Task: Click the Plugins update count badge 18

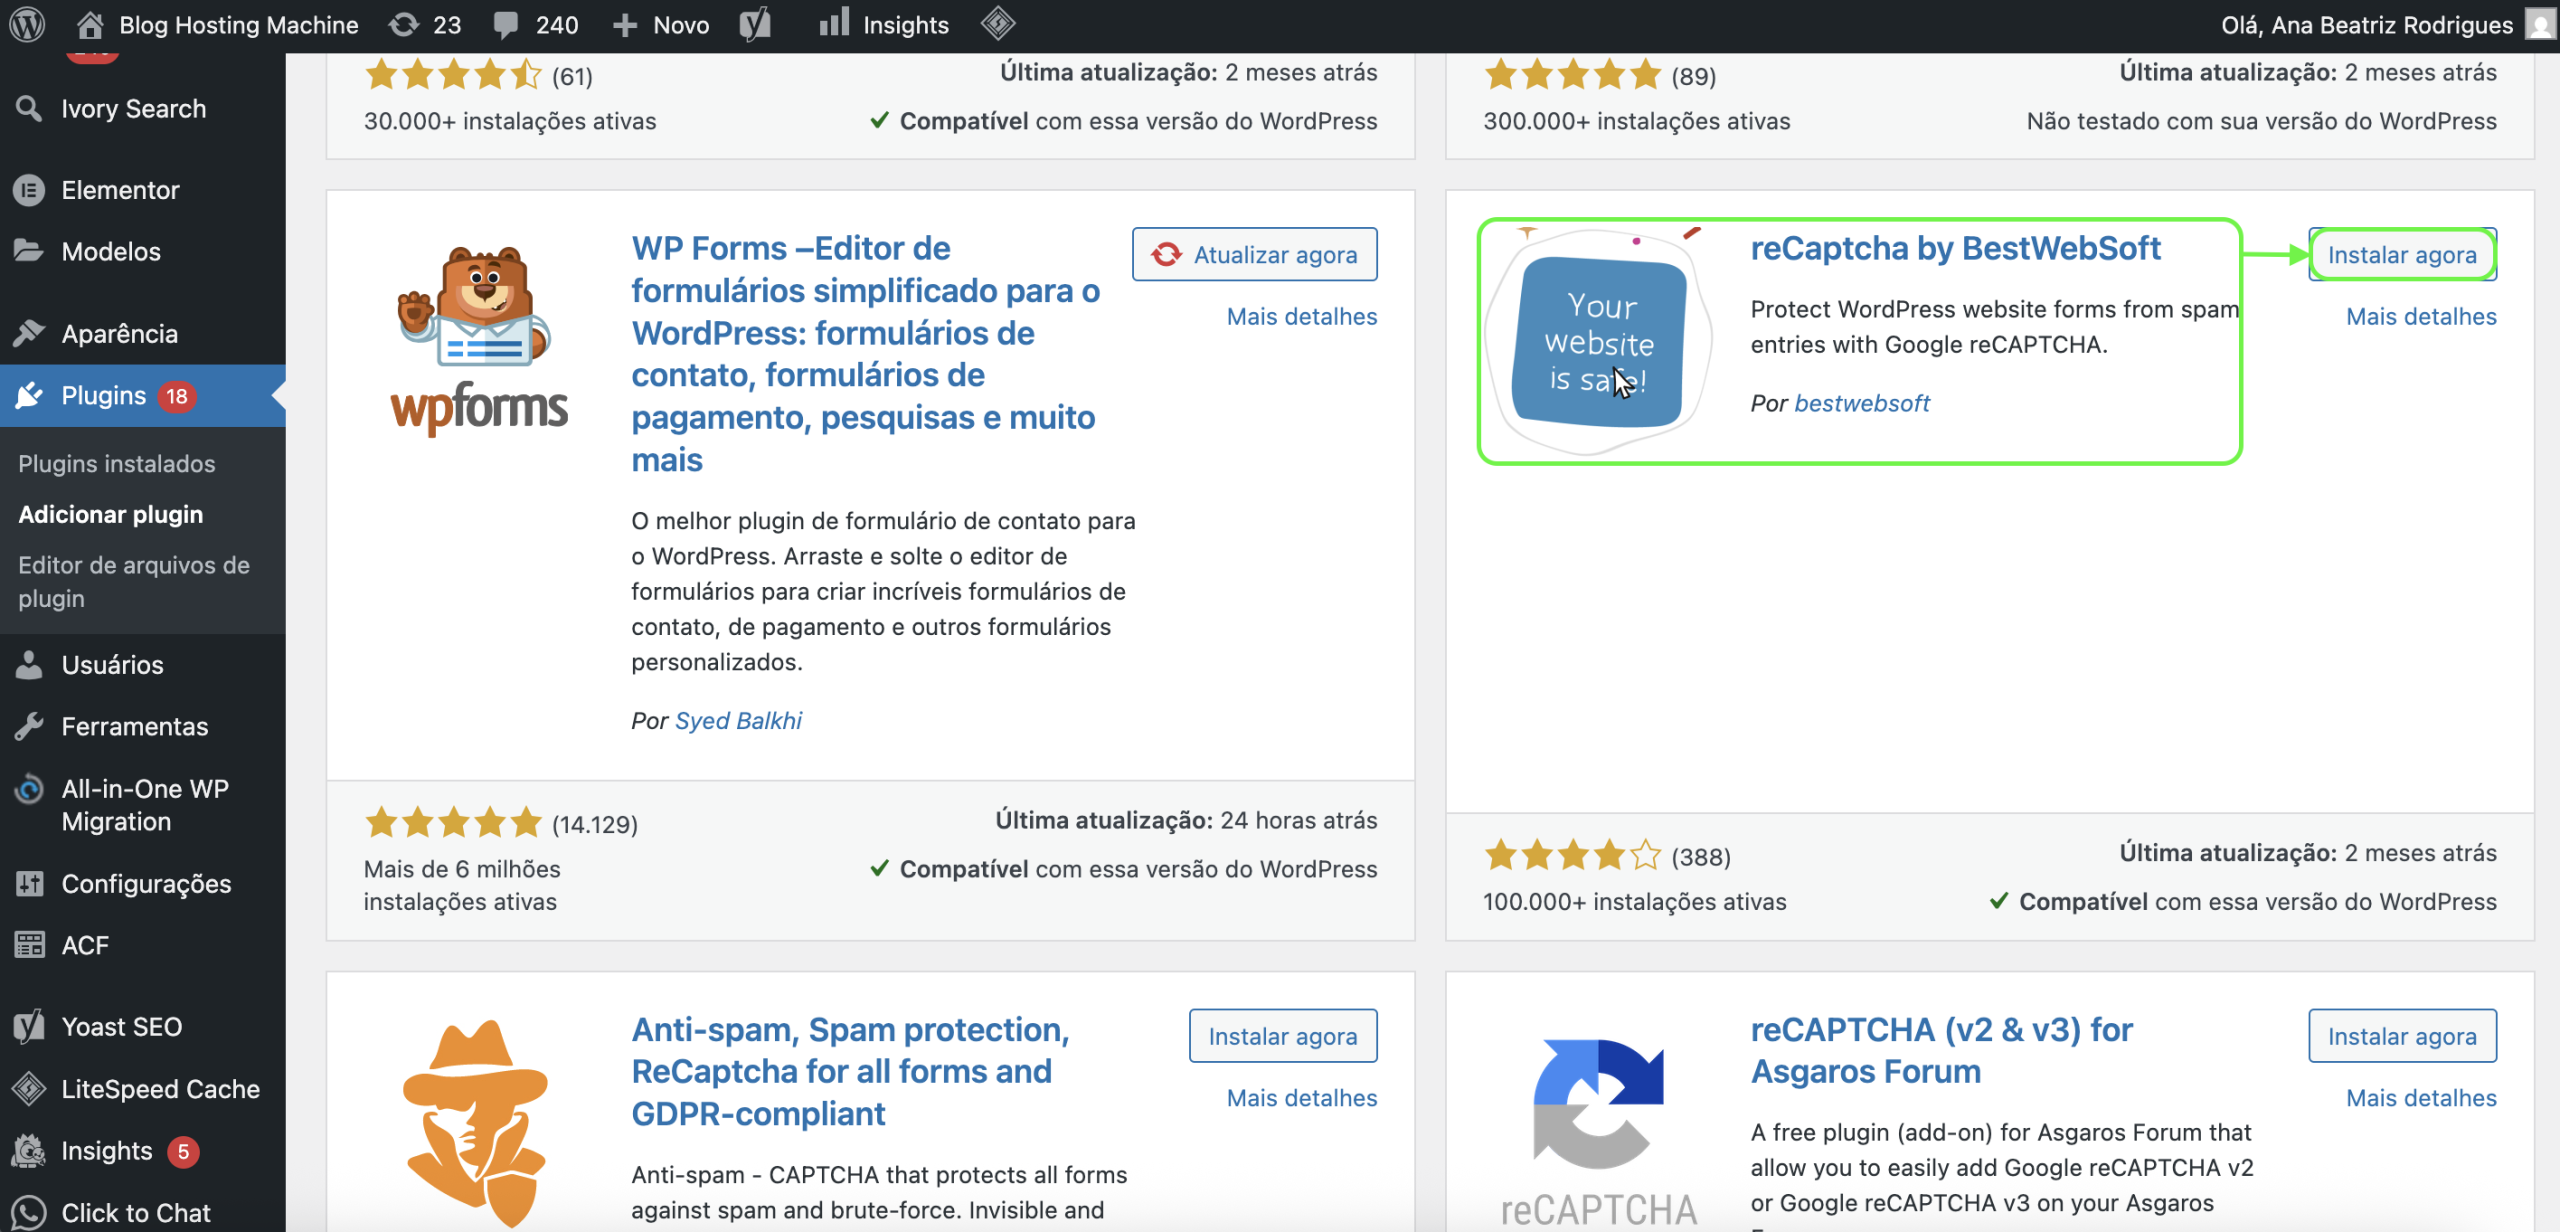Action: point(177,396)
